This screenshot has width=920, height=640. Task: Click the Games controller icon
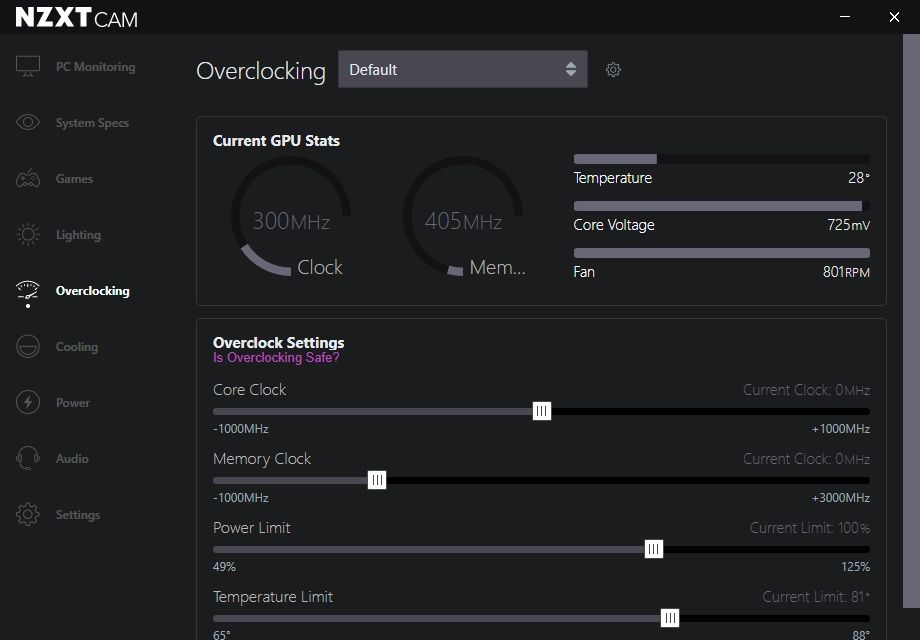click(28, 178)
